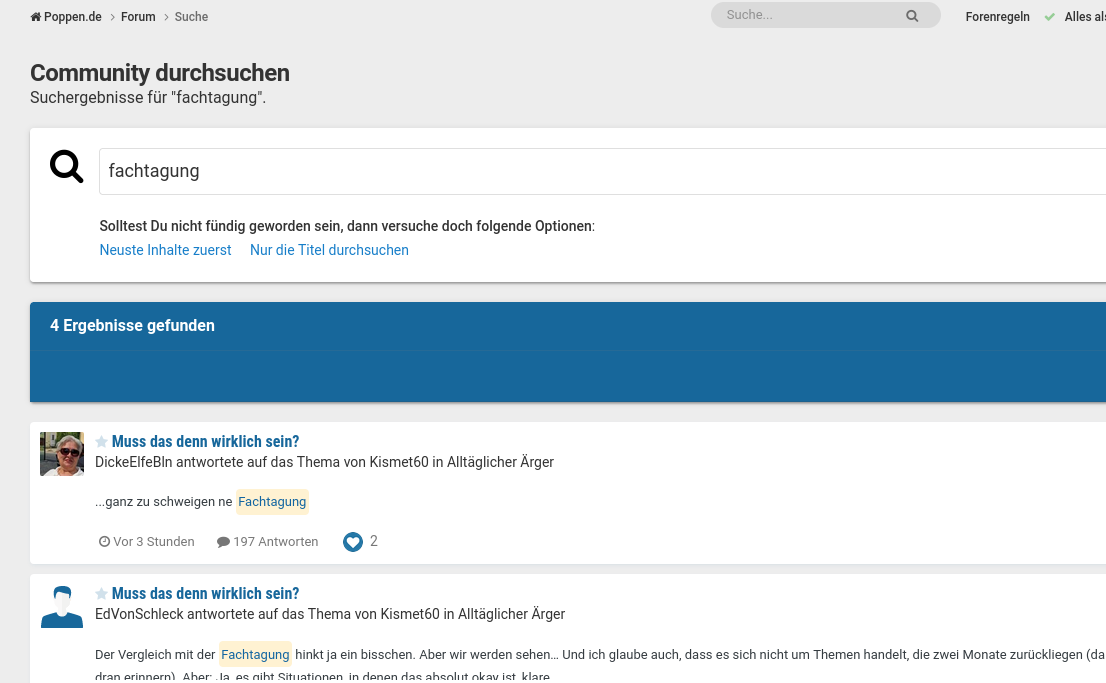Click the home icon beside Poppen.de
Screen dimensions: 1106x683
tap(36, 17)
